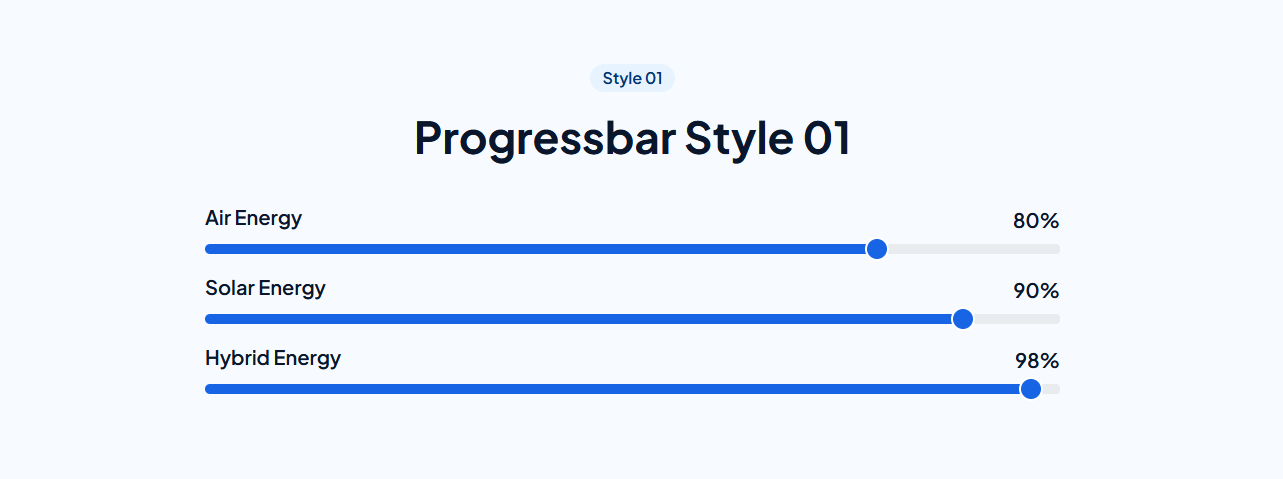Click the Solar Energy circular slider handle
1283x479 pixels.
(963, 319)
